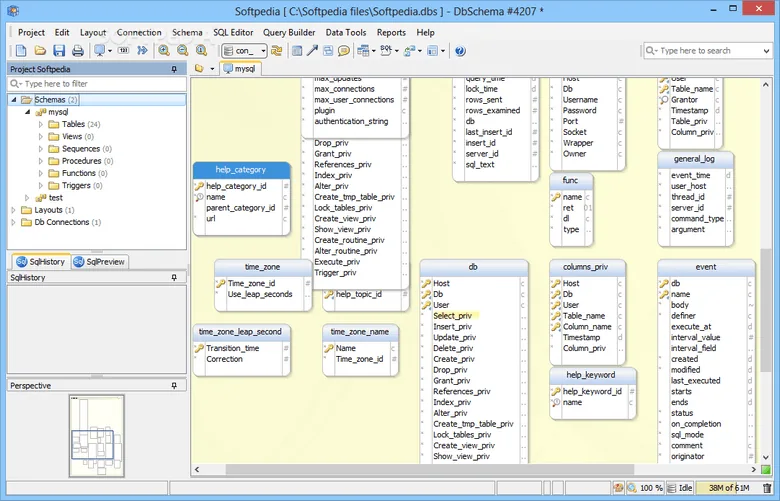Click the tree filter input field
The height and width of the screenshot is (501, 780).
[97, 84]
